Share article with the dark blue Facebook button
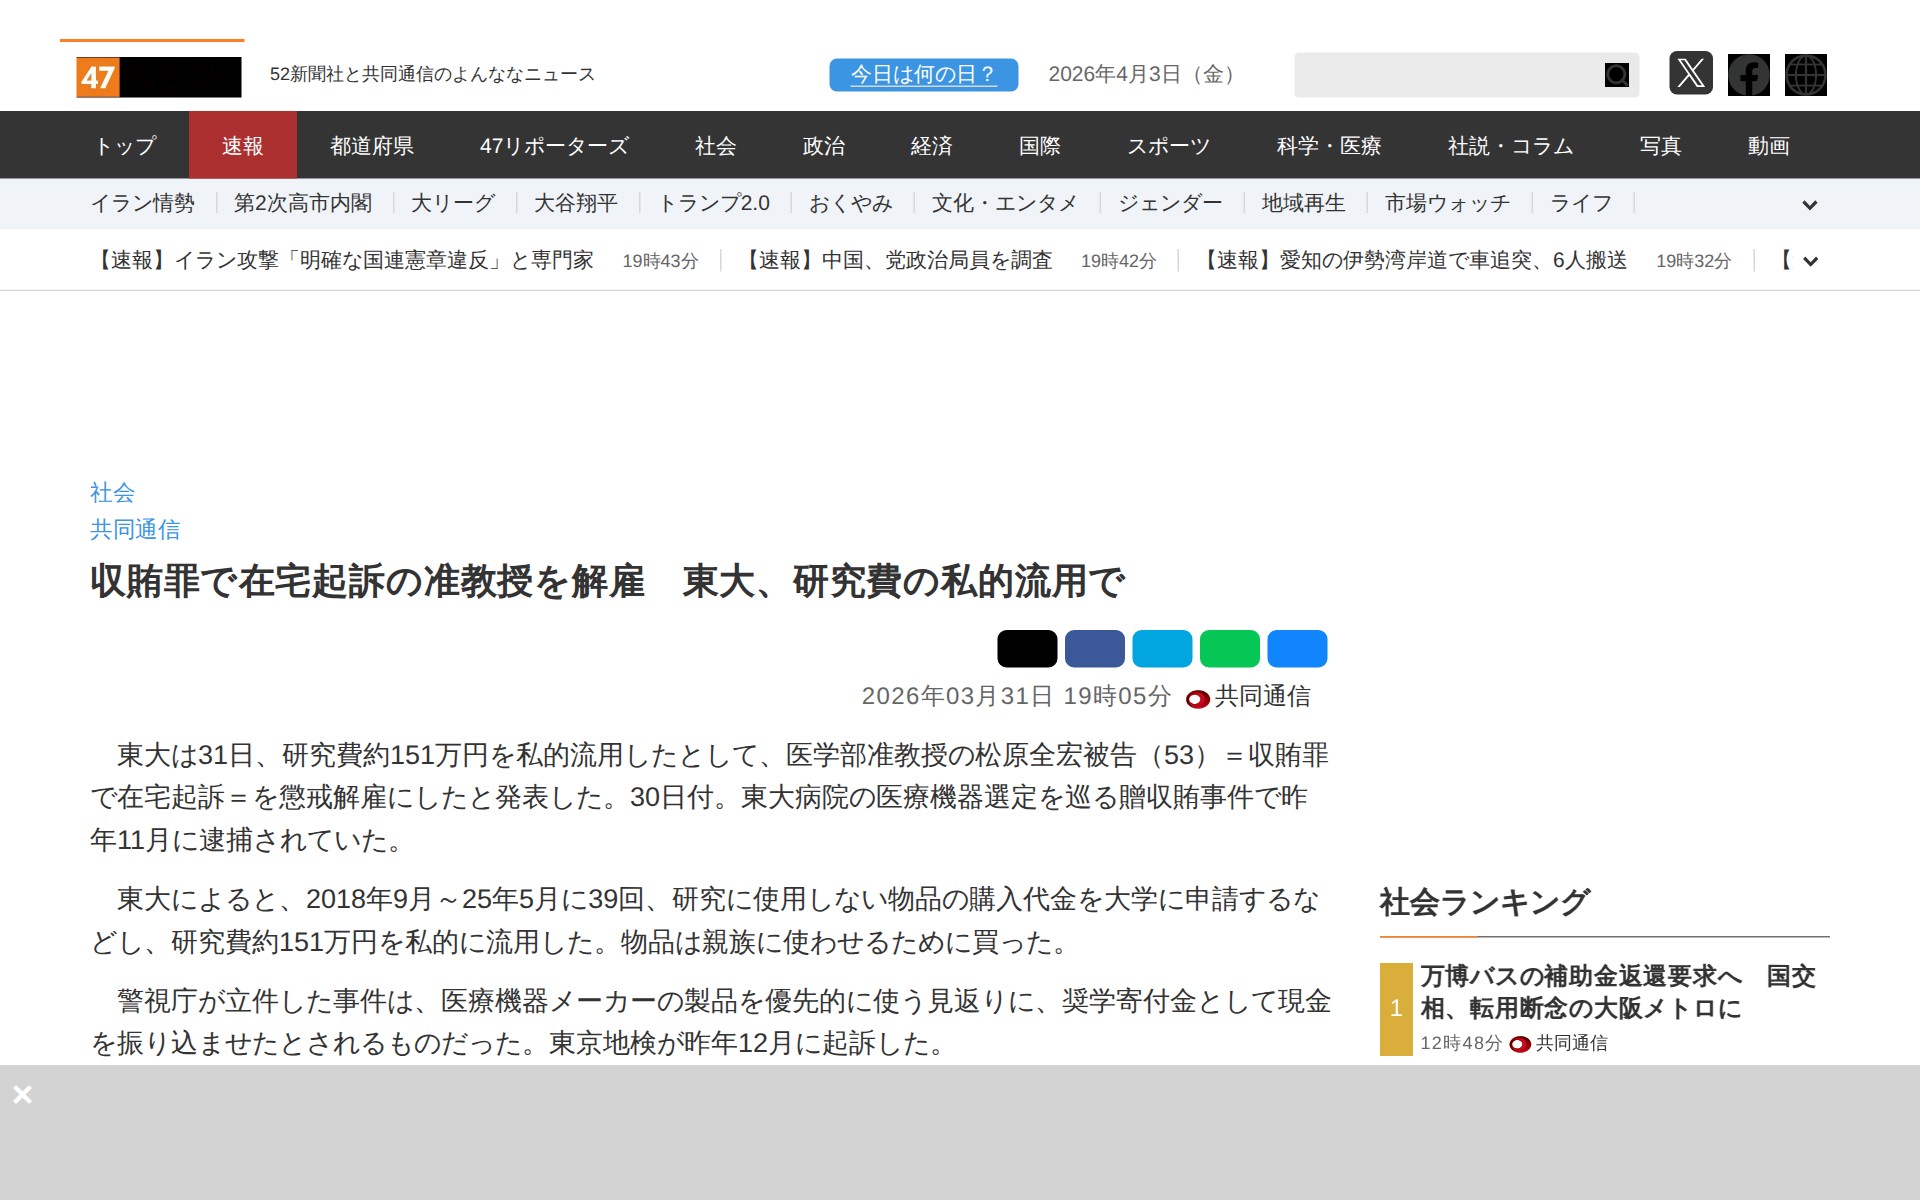 [1094, 649]
